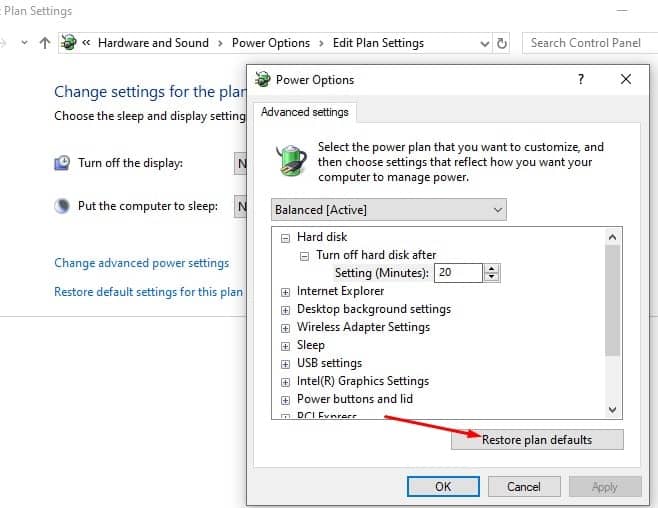
Task: Click the scroll up arrow in settings list
Action: point(613,237)
